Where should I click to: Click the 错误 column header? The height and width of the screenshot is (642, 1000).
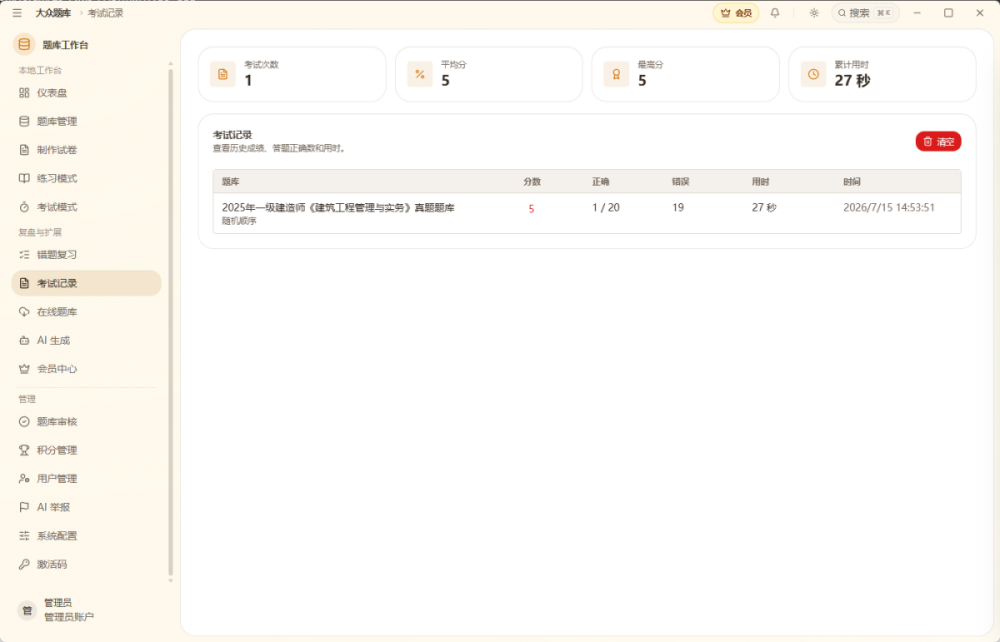click(x=680, y=182)
